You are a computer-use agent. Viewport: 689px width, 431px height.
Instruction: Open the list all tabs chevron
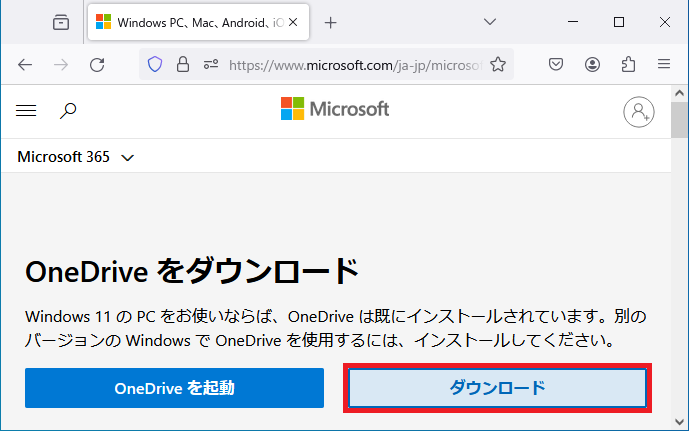490,22
